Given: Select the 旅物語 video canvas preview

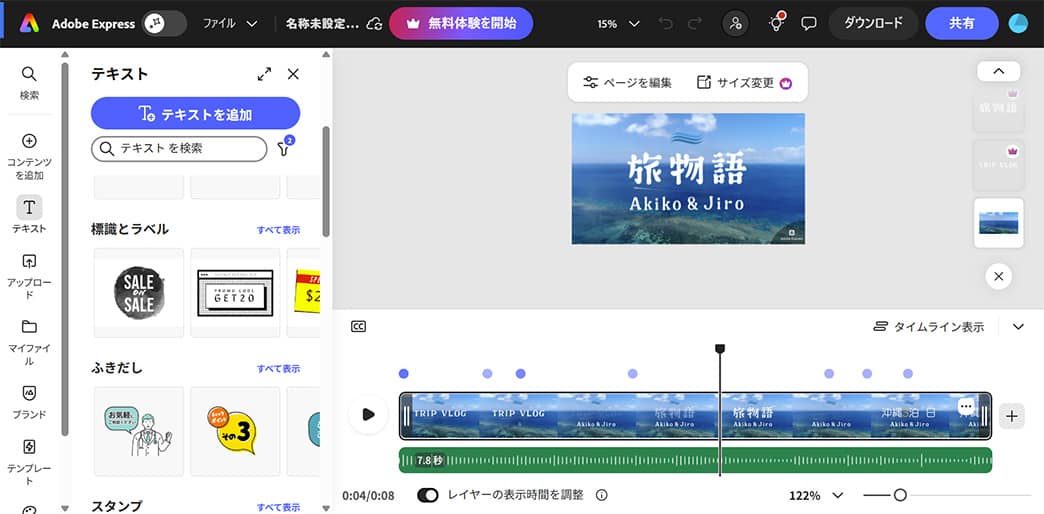Looking at the screenshot, I should 688,178.
